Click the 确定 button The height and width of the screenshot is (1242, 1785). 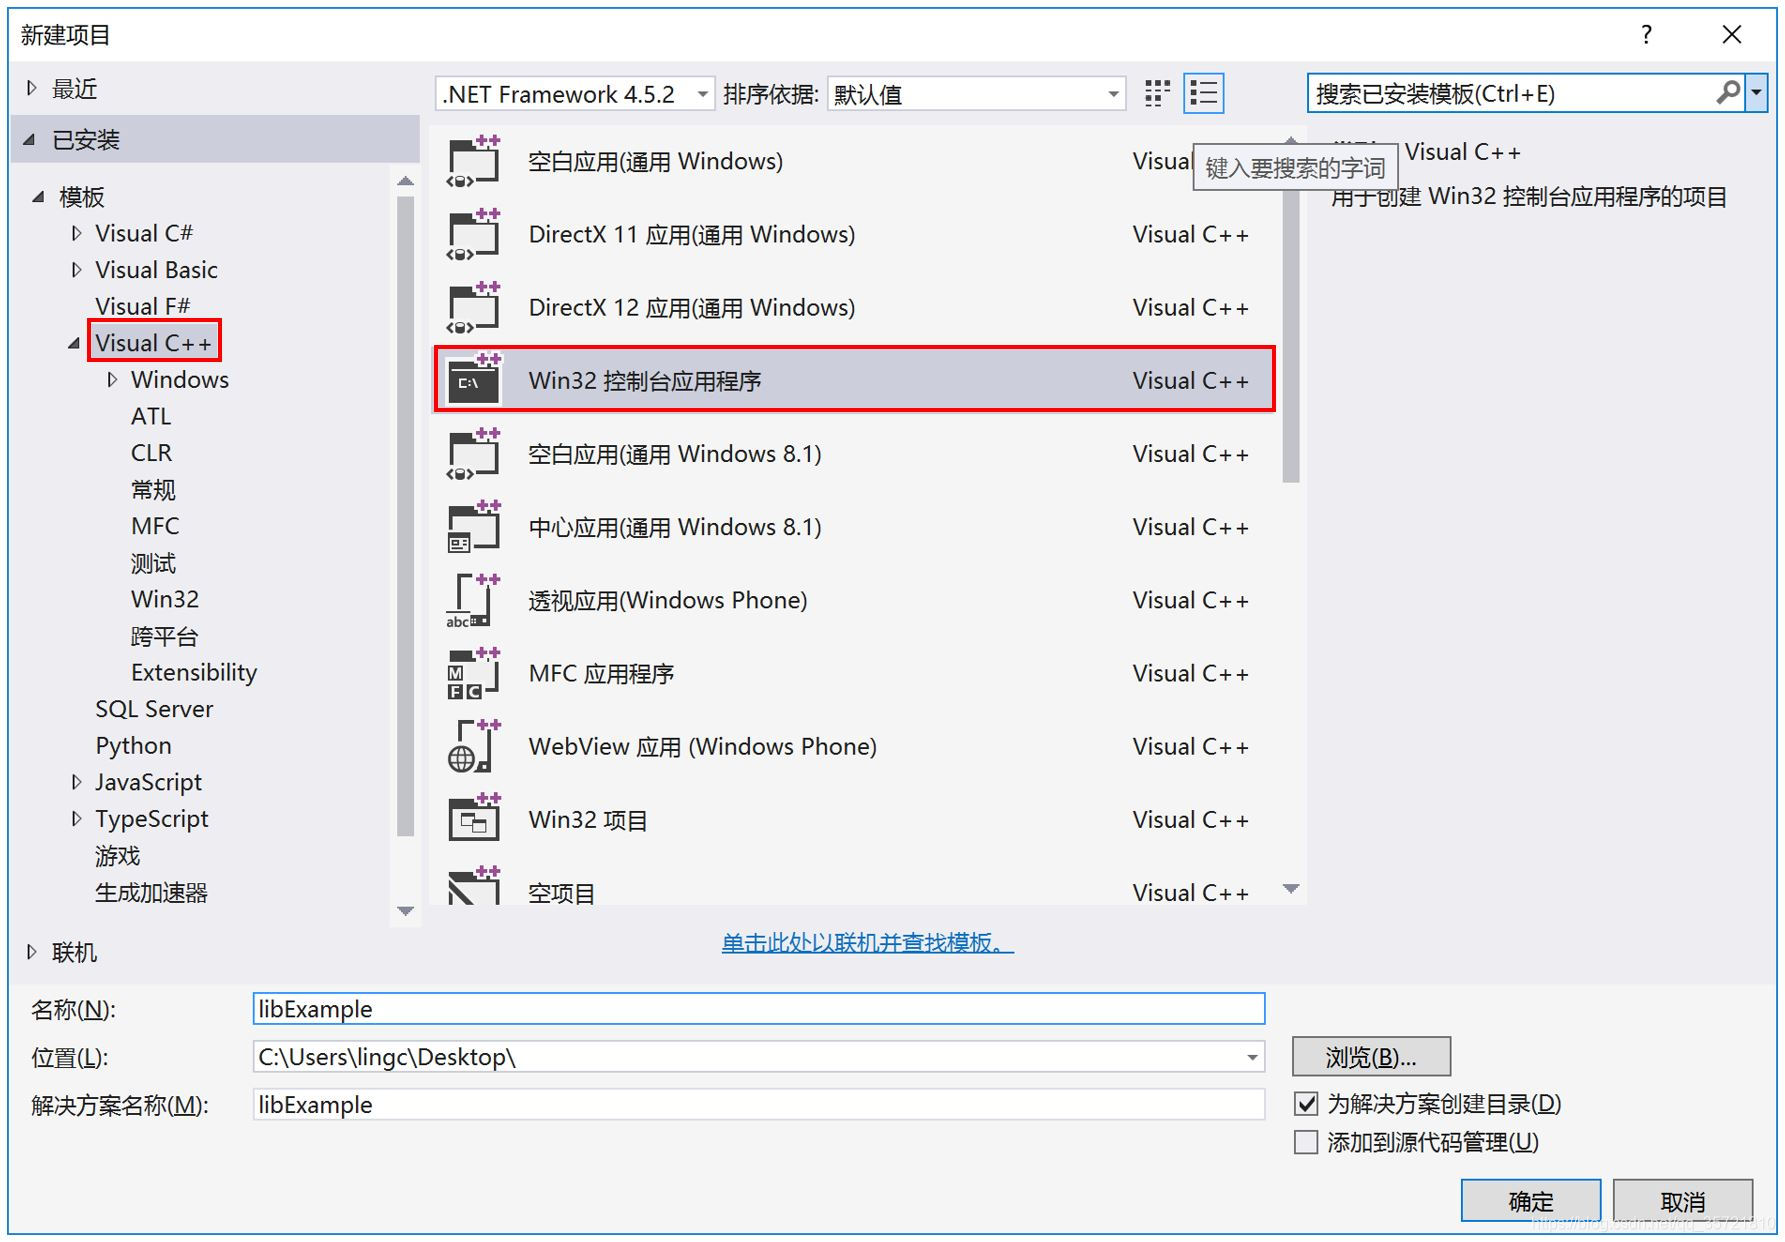[1530, 1200]
